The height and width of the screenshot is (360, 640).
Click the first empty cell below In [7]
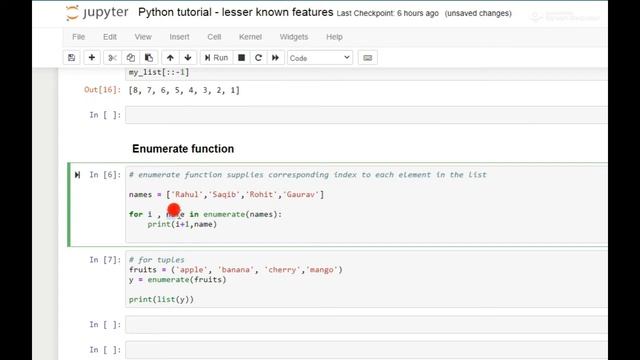pos(366,324)
